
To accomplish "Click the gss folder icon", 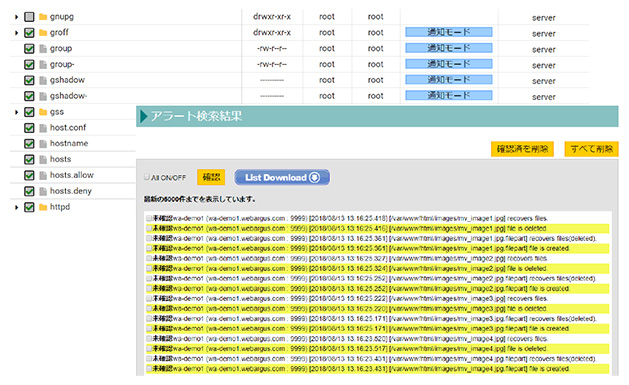I will (x=43, y=112).
